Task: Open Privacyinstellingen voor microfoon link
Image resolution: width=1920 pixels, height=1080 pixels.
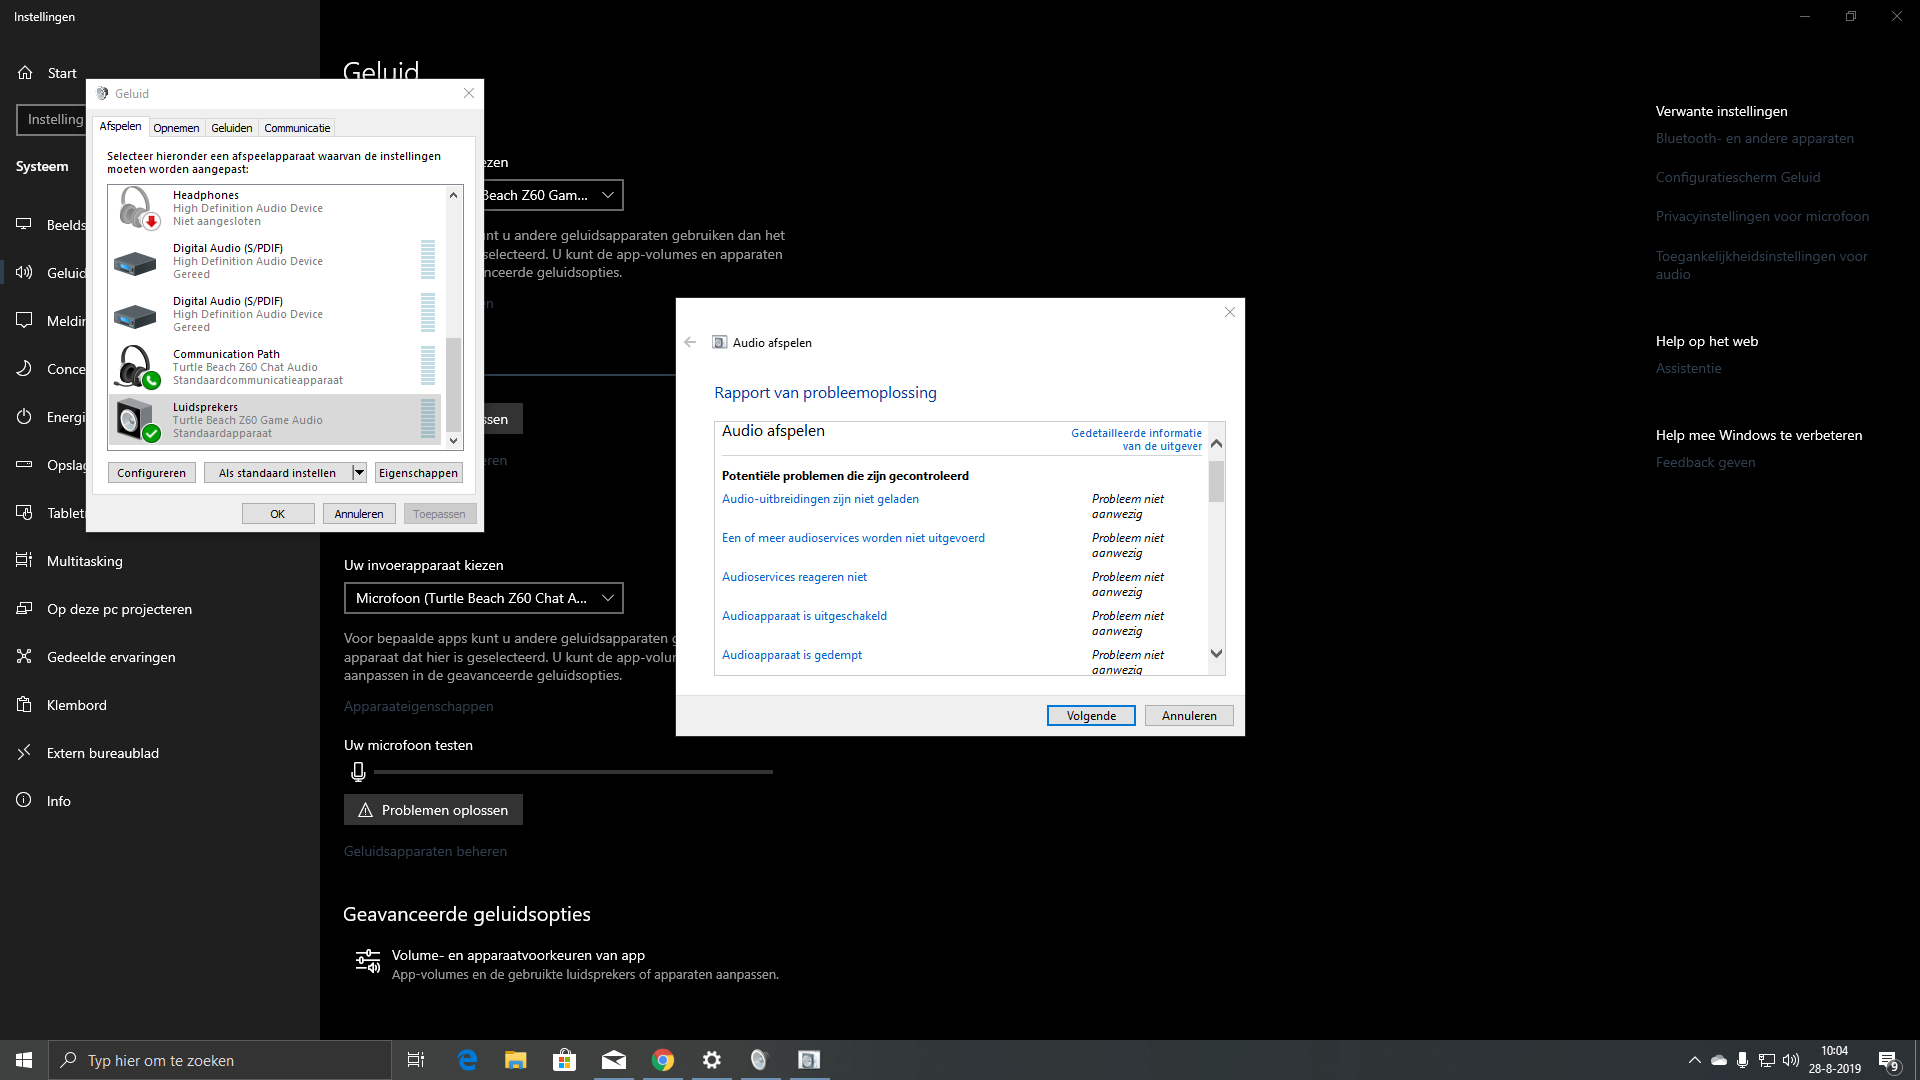Action: 1762,216
